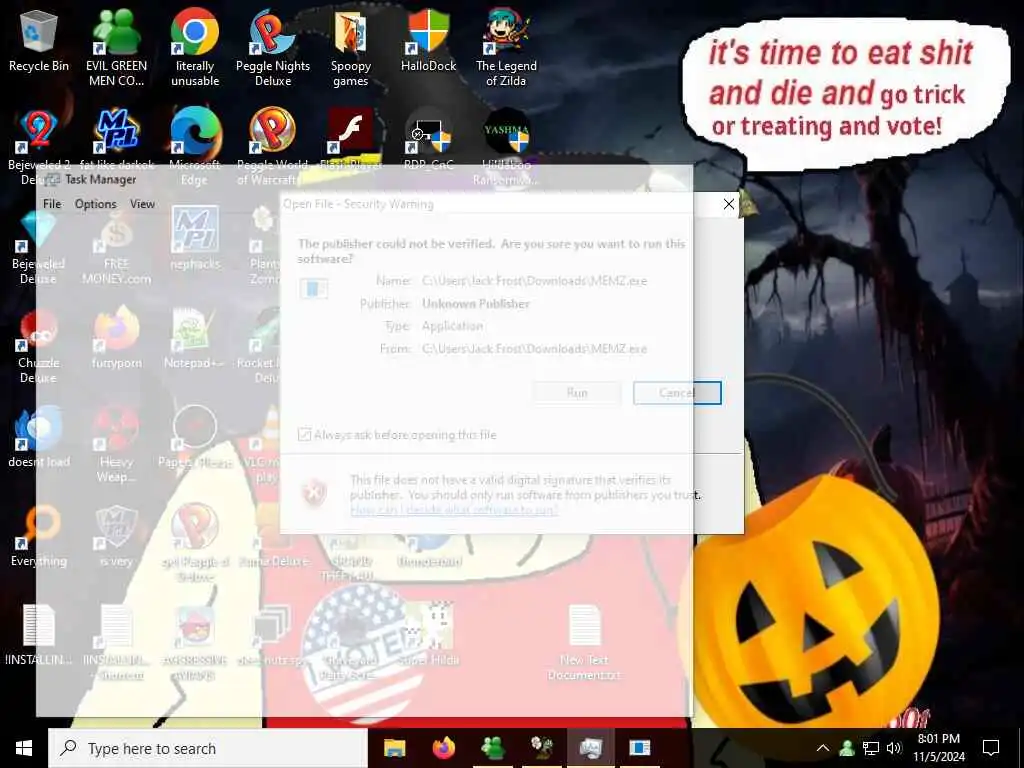Uncheck Always ask before opening this file
This screenshot has height=768, width=1024.
304,434
